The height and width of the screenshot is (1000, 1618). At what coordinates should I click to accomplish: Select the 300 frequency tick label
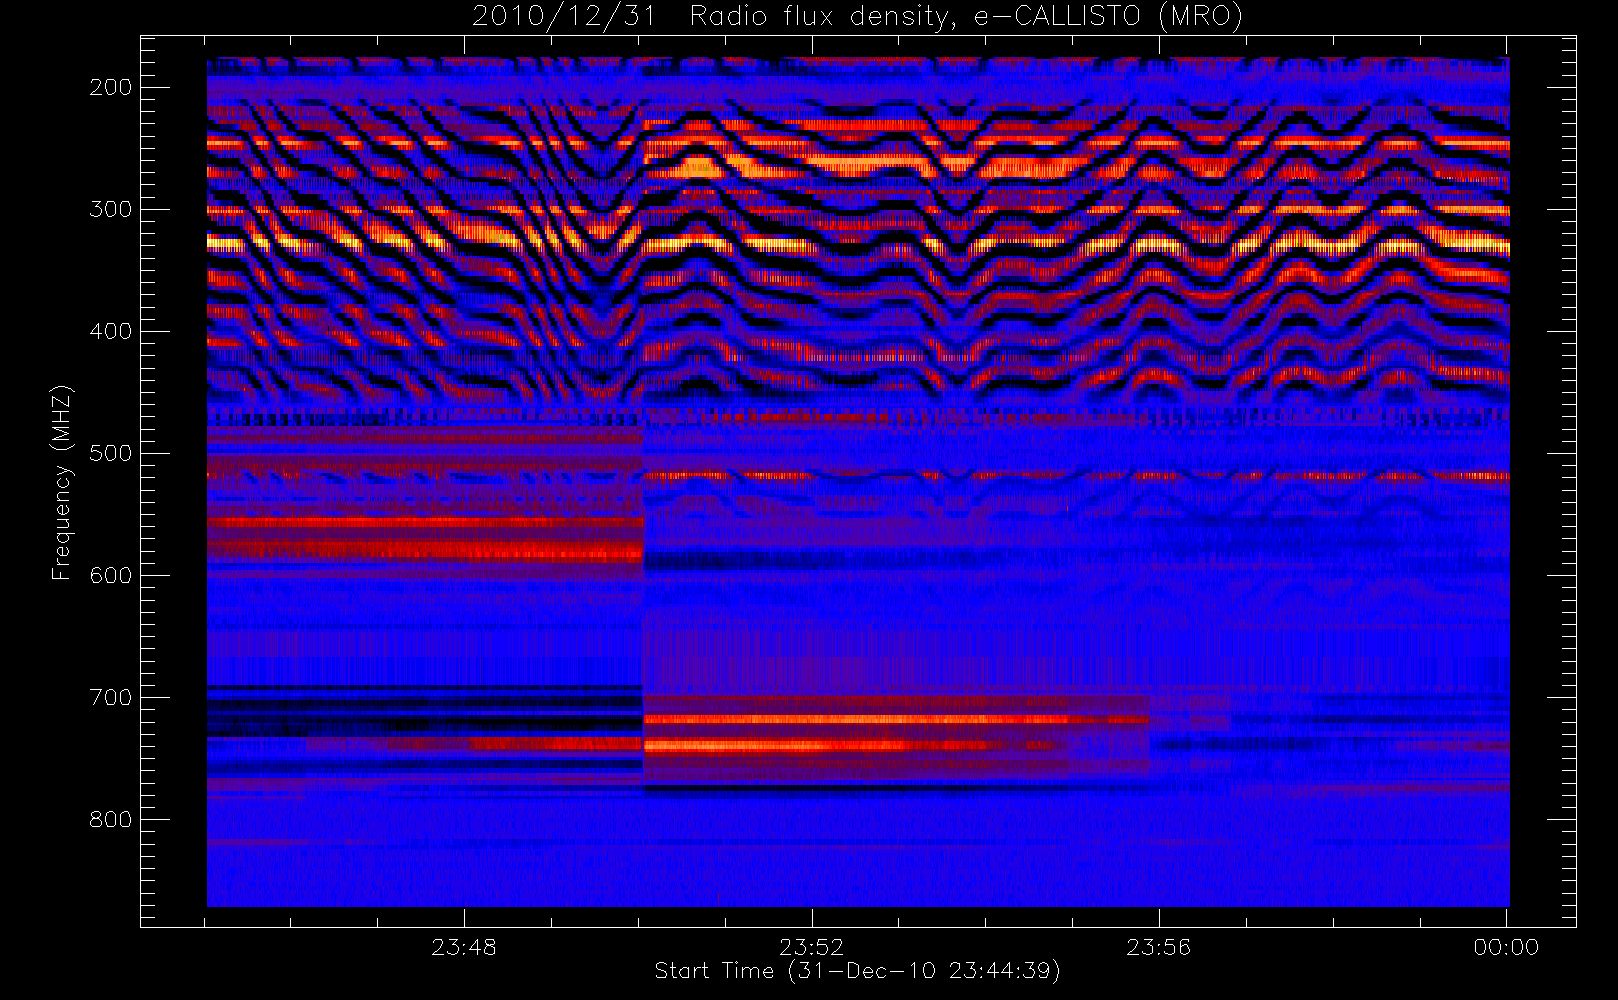(x=111, y=209)
